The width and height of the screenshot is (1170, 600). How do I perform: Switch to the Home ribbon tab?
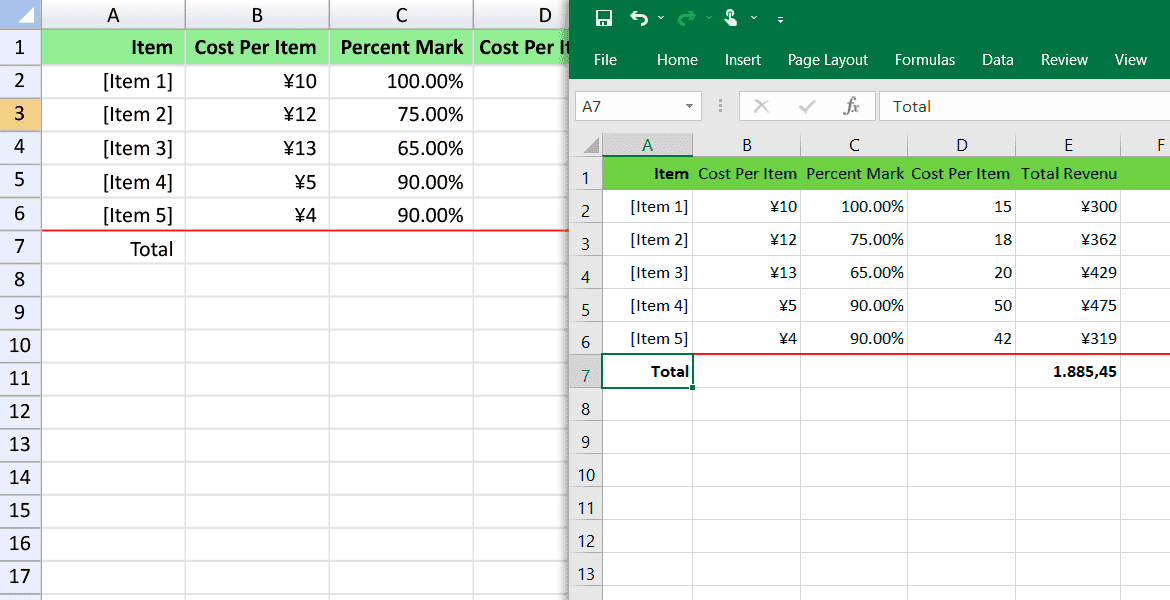tap(678, 60)
